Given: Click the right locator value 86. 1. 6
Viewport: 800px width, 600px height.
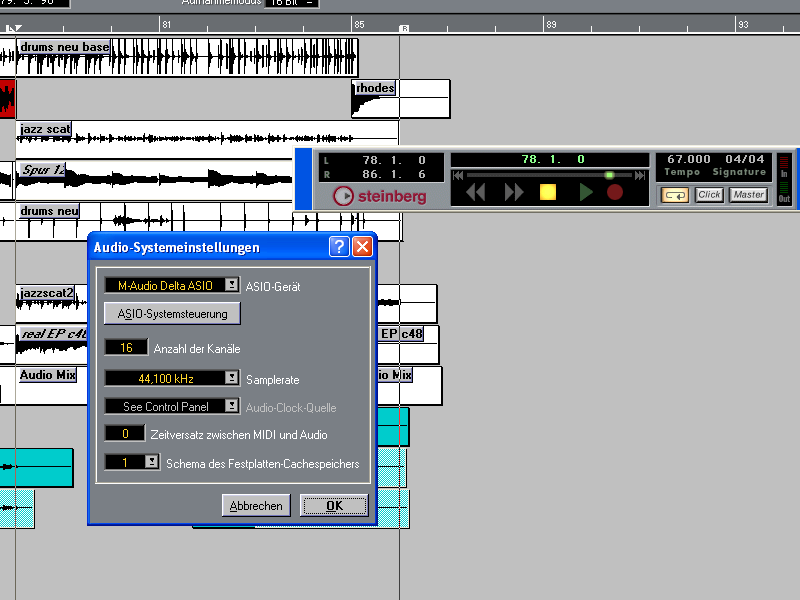Looking at the screenshot, I should pos(393,174).
